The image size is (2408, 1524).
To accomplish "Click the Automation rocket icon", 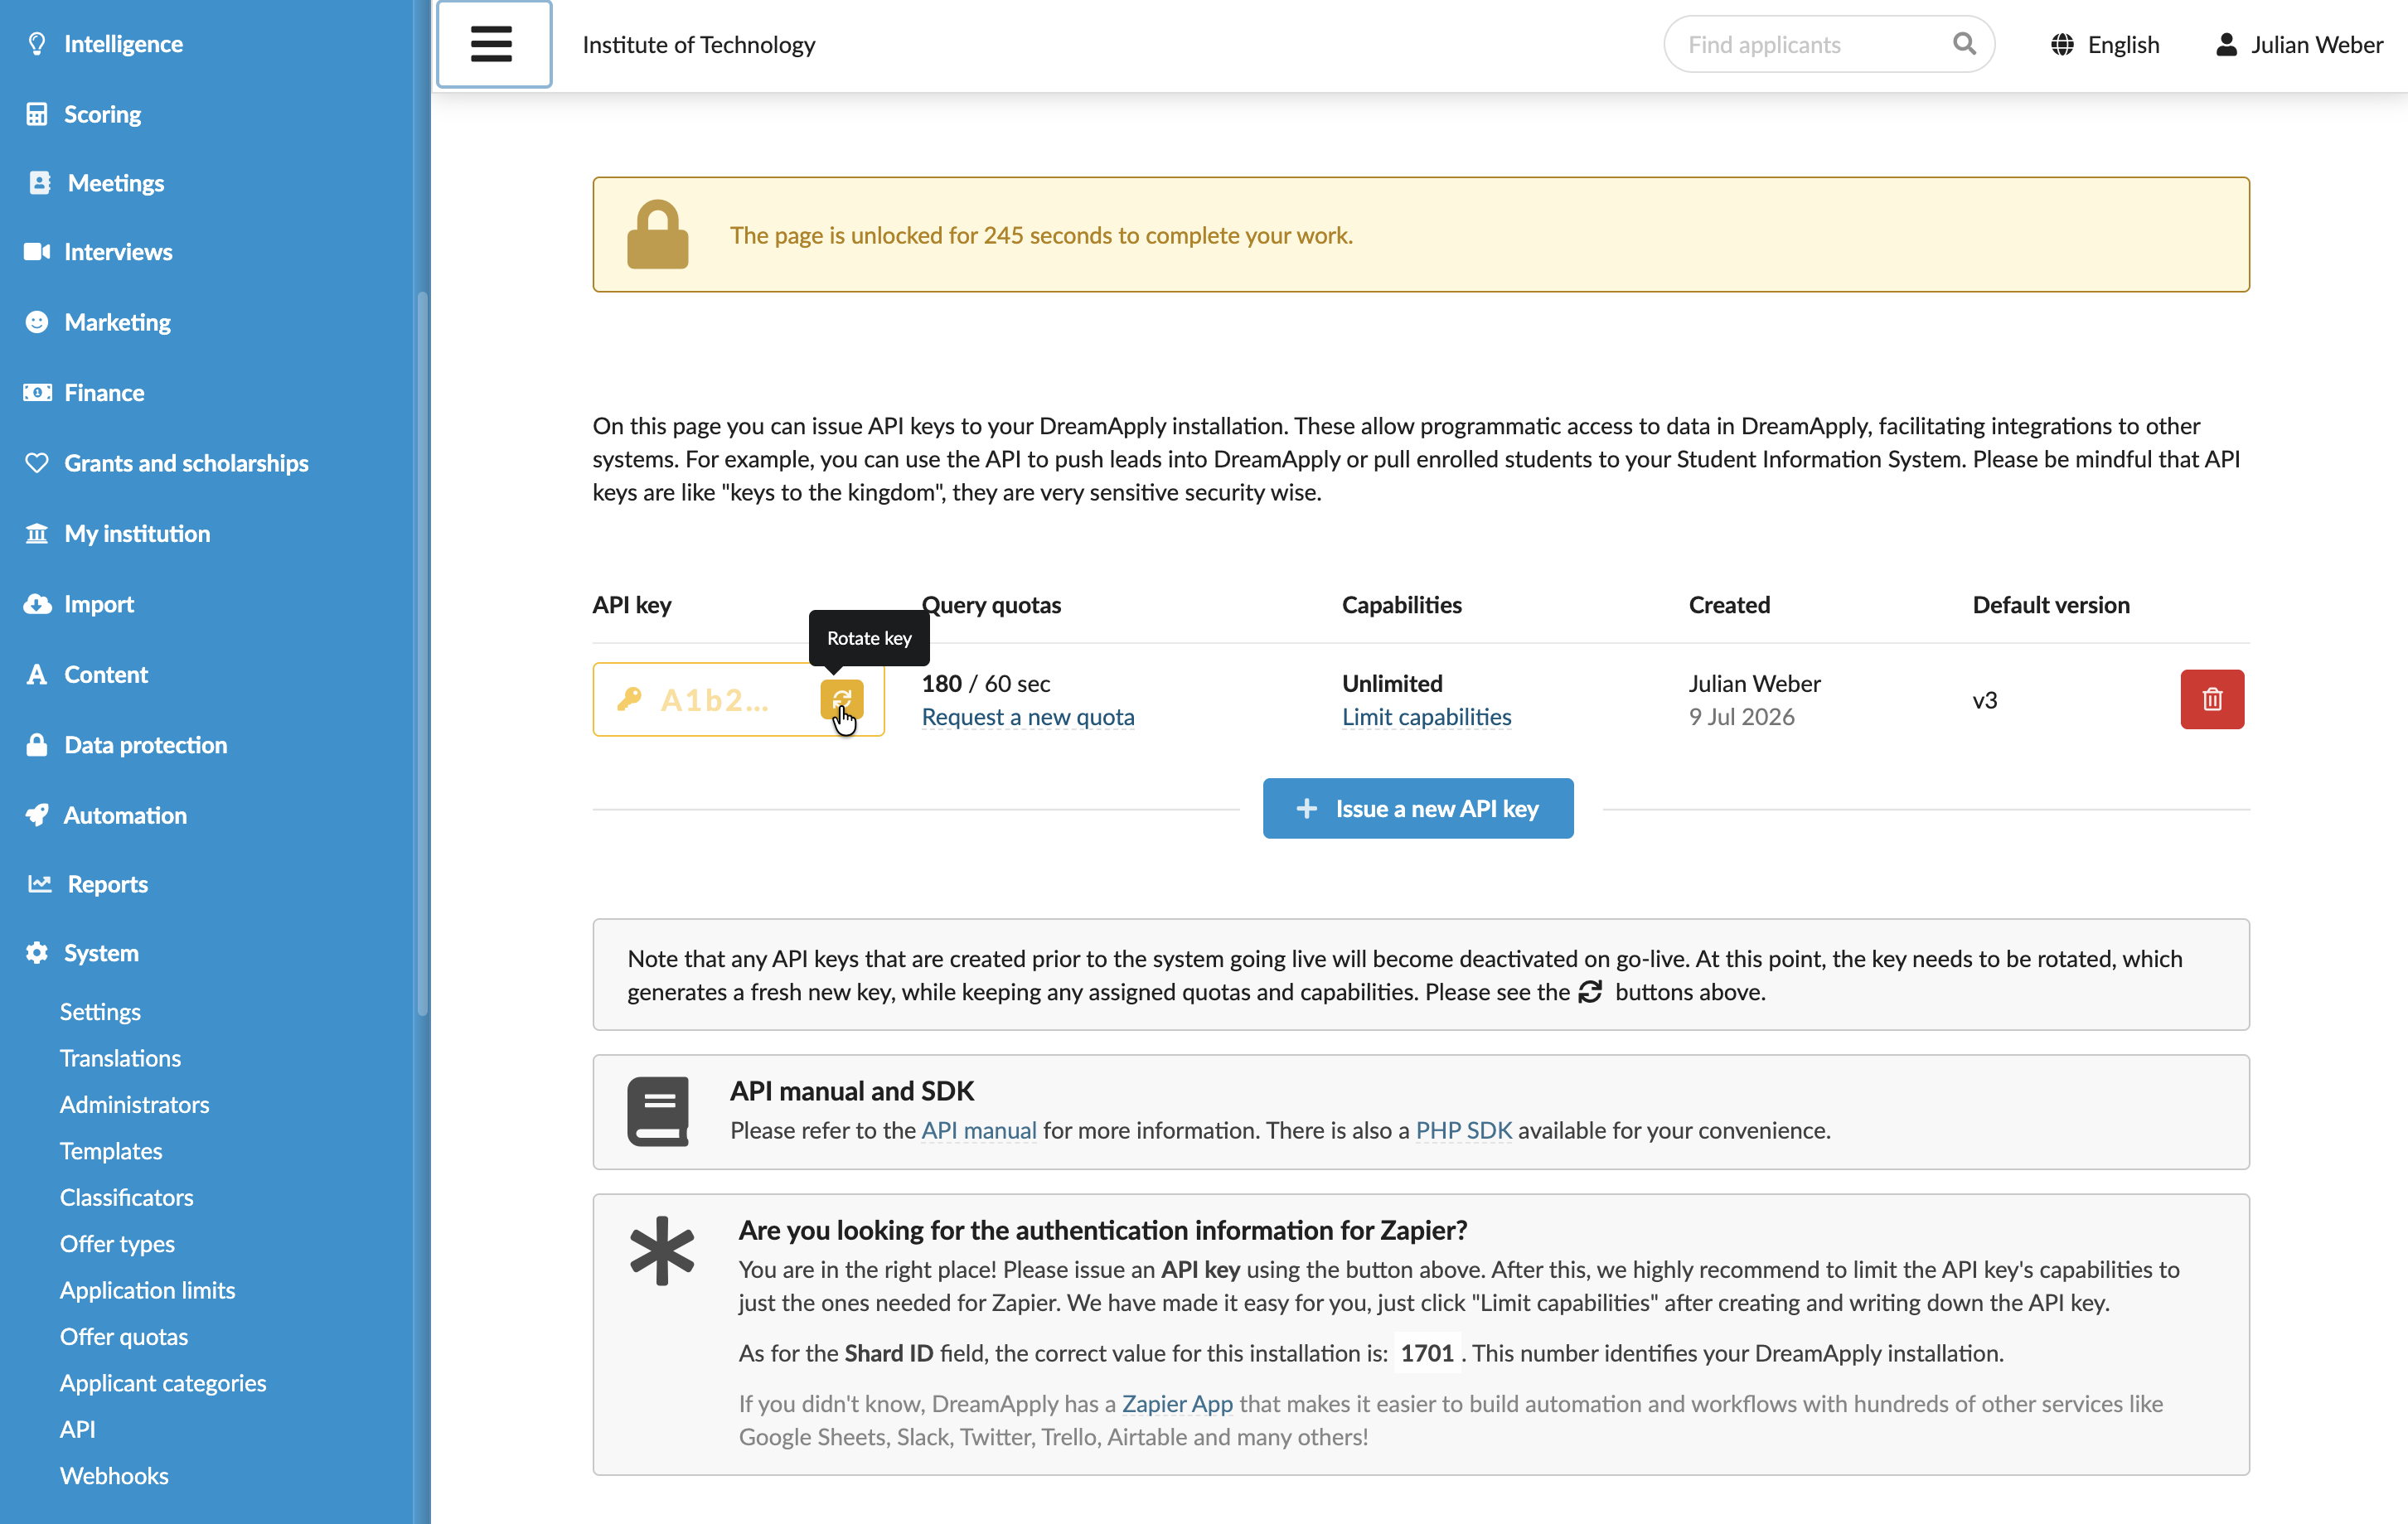I will pyautogui.click(x=37, y=815).
